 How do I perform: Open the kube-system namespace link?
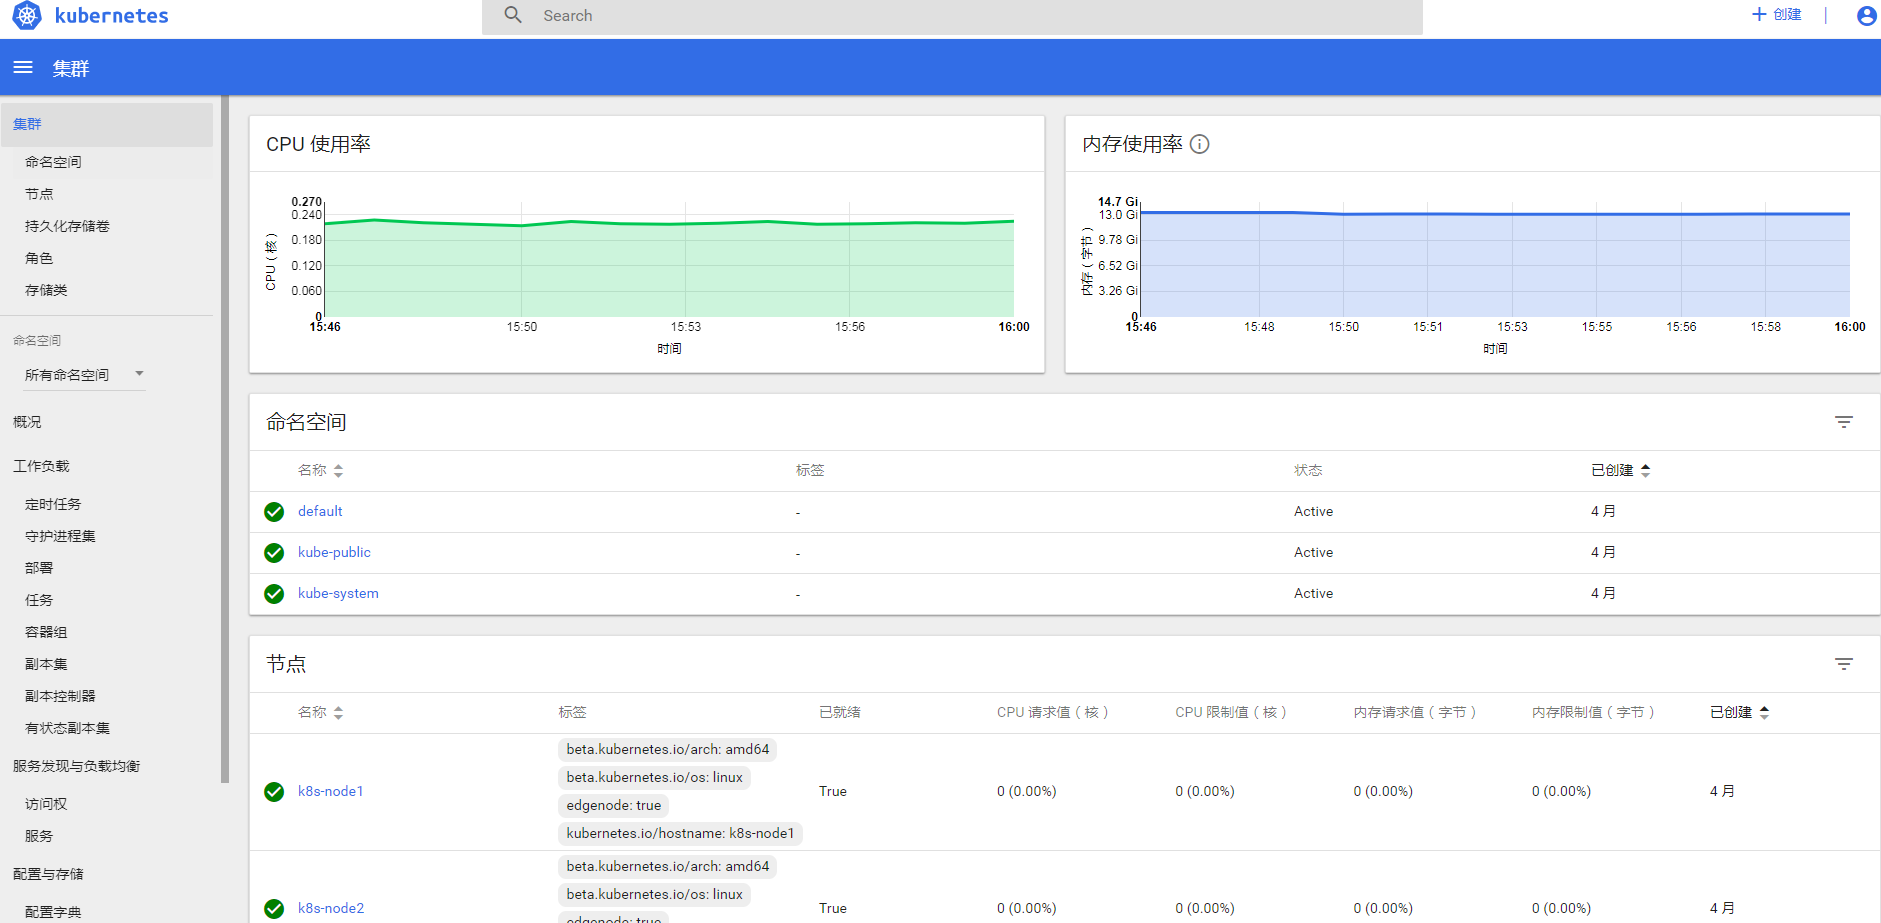(338, 593)
